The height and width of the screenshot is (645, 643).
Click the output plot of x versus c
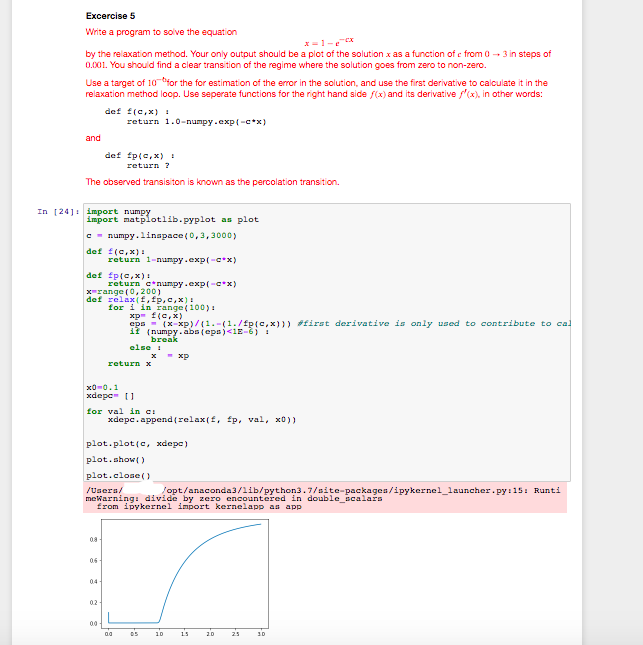pos(179,578)
